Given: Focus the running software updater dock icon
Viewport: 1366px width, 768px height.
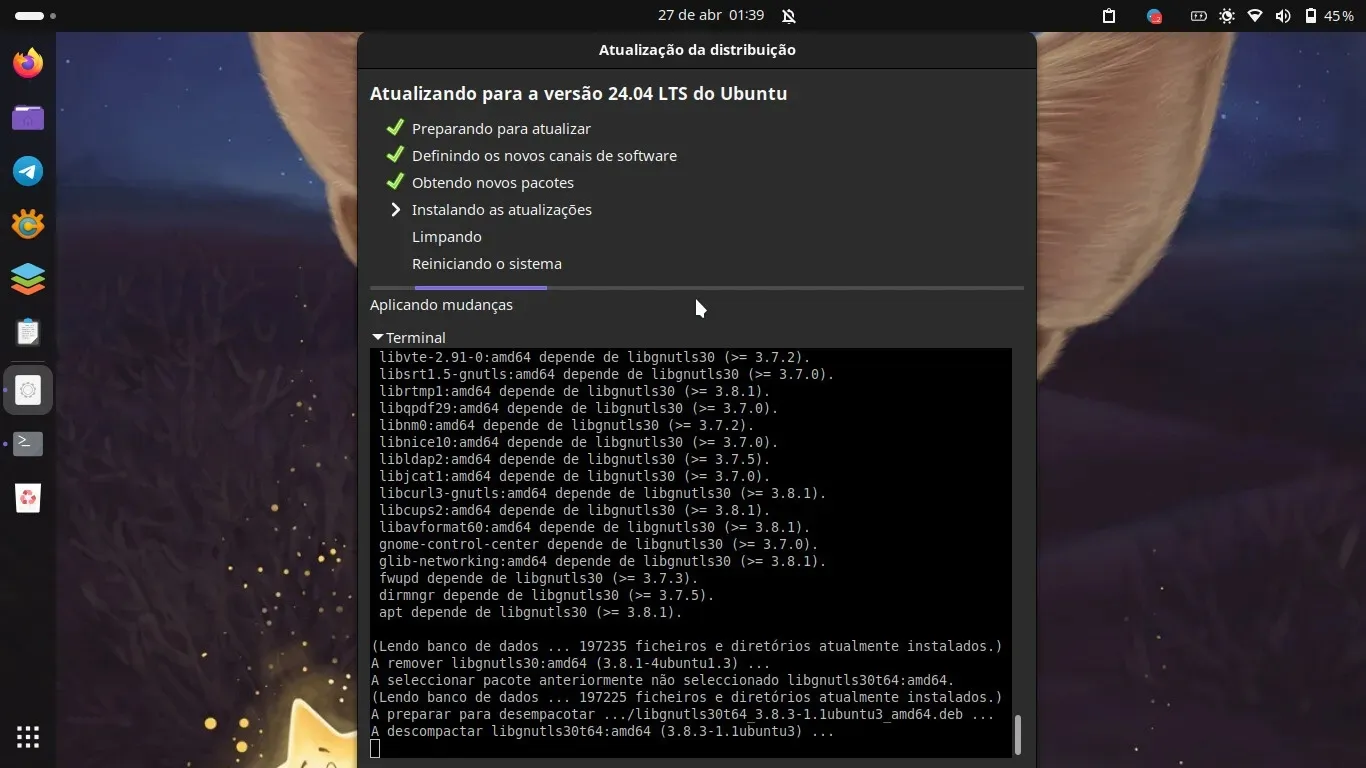Looking at the screenshot, I should 28,390.
